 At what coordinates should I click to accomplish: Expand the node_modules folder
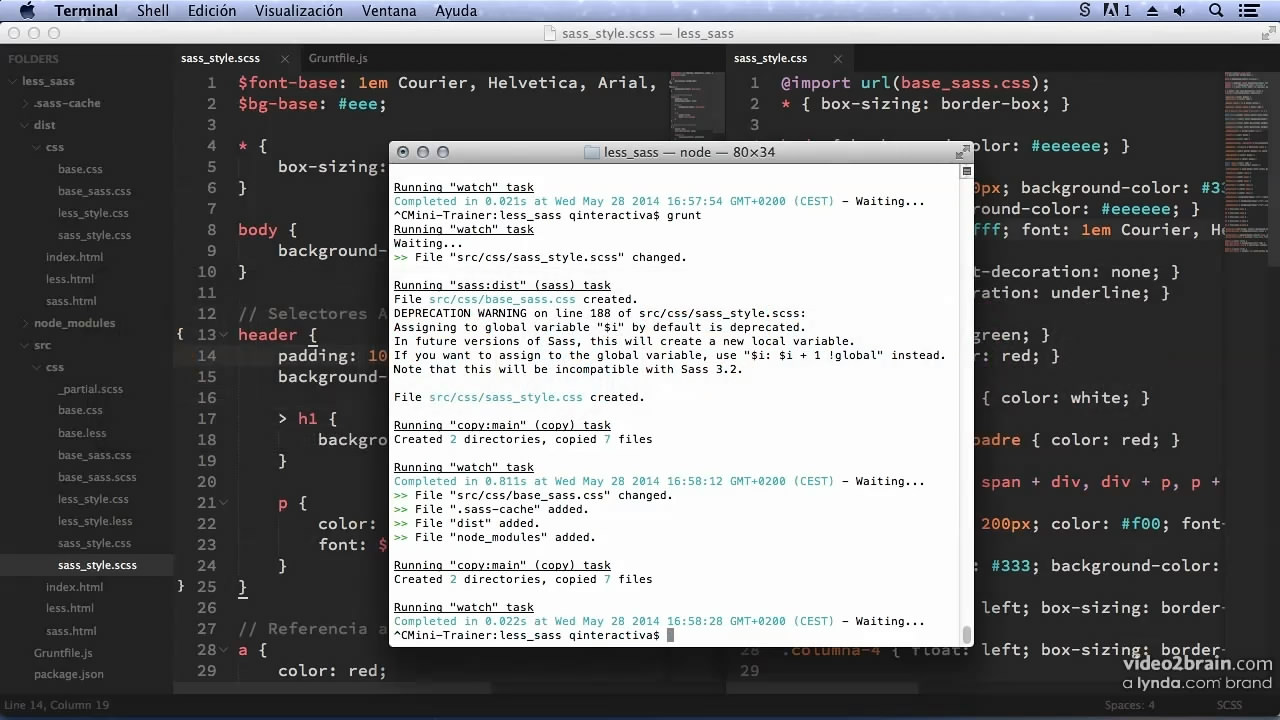(25, 323)
